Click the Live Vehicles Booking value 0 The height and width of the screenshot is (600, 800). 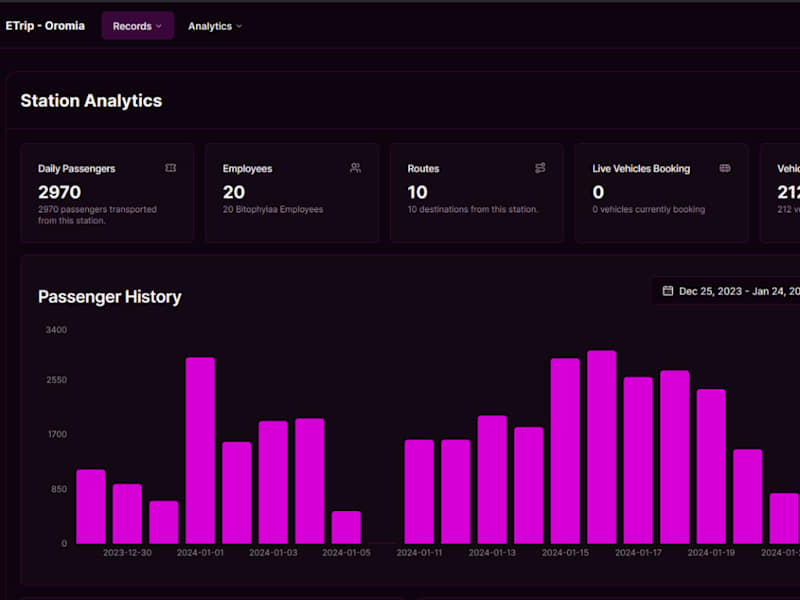point(598,192)
